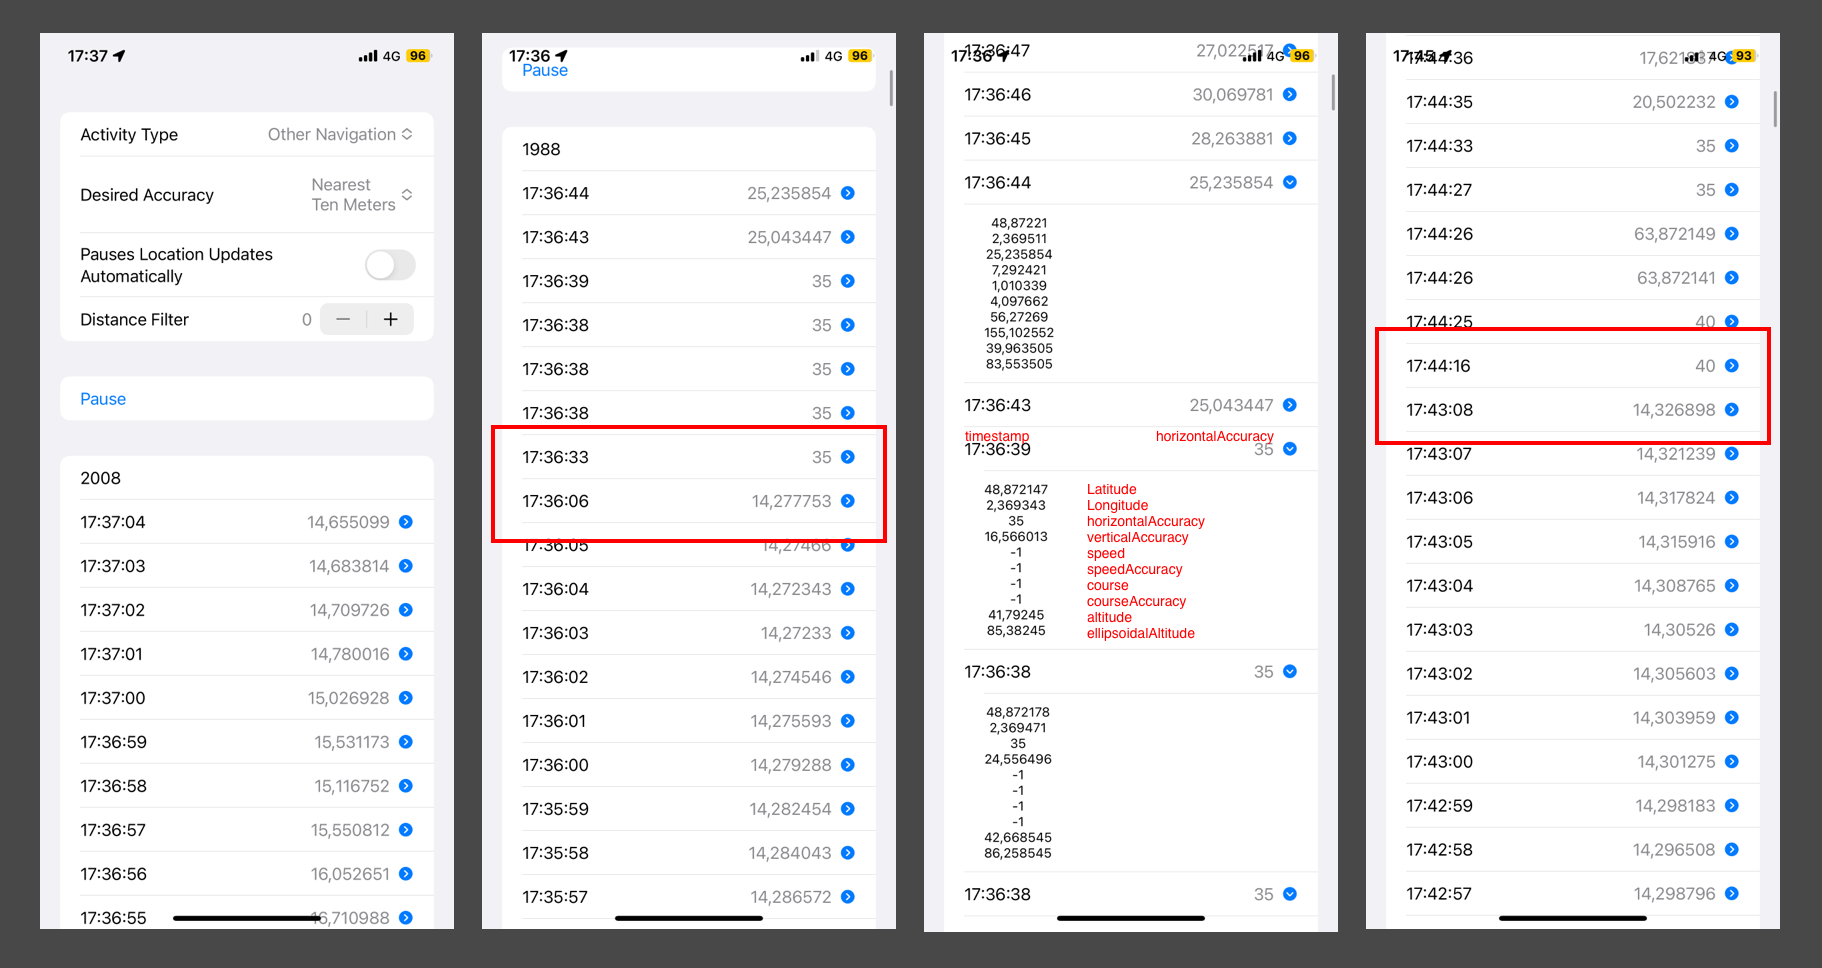
Task: Open the disclosure icon on row 17:37:02
Action: coord(406,610)
